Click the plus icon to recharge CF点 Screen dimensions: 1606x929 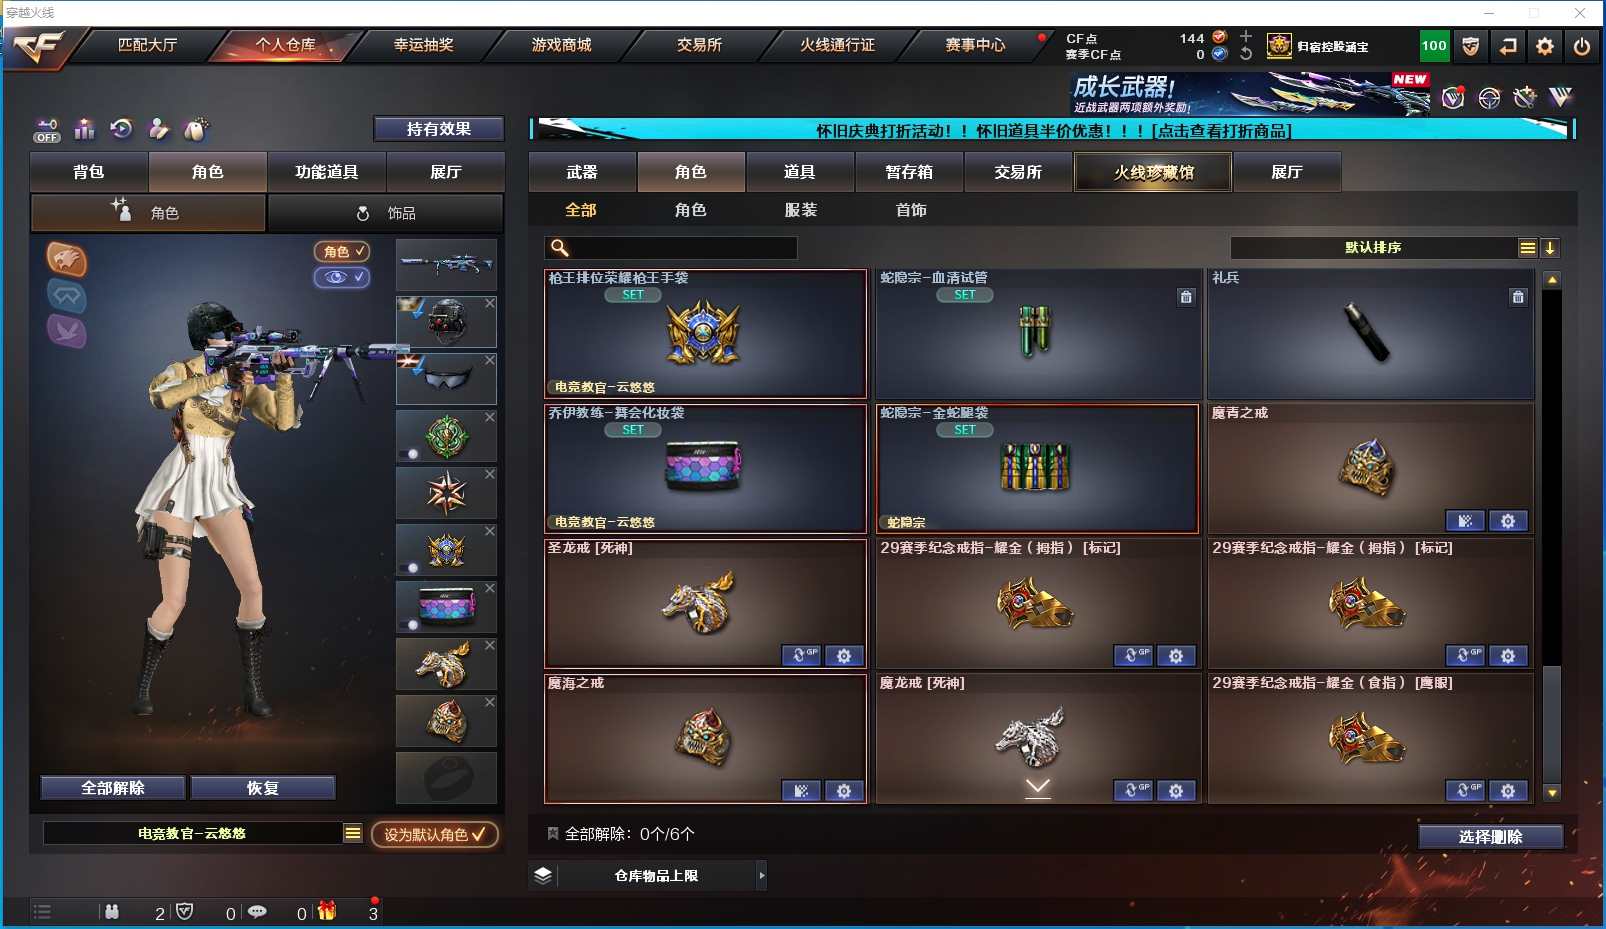click(x=1246, y=36)
